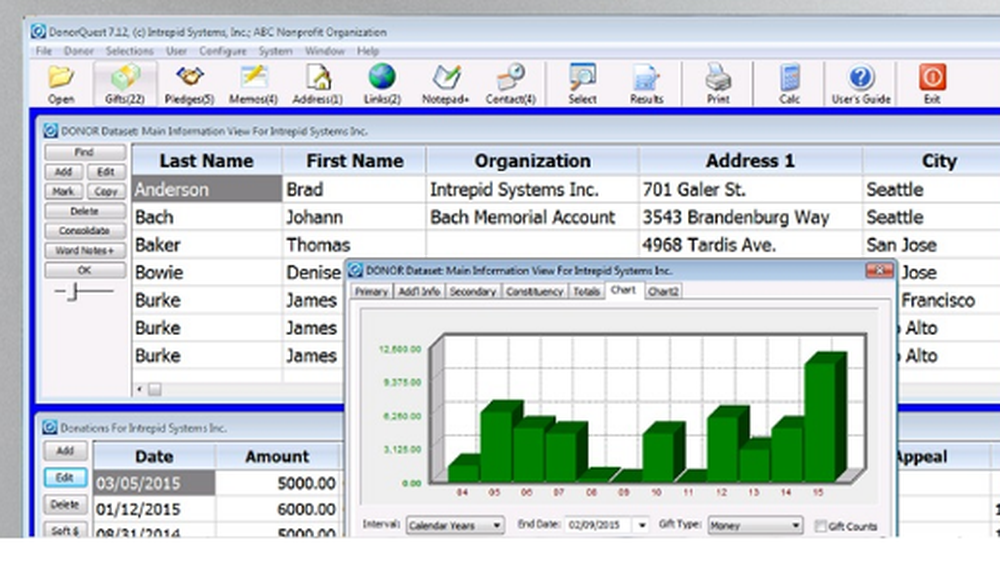Screen dimensions: 1000x565
Task: Open the System menu
Action: pyautogui.click(x=276, y=51)
